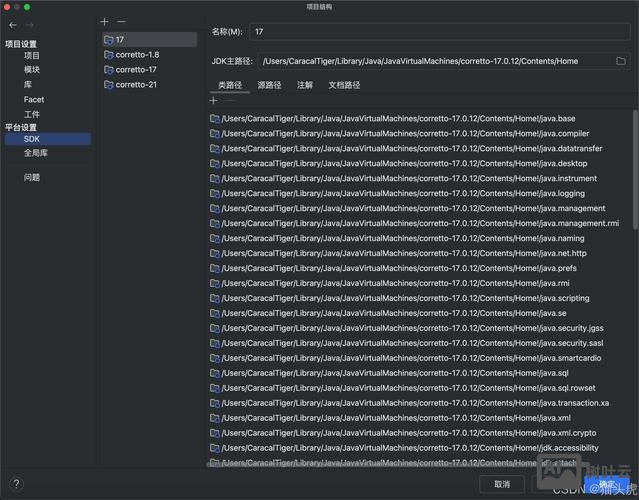Switch to 源路径 tab
This screenshot has width=639, height=500.
click(x=269, y=85)
